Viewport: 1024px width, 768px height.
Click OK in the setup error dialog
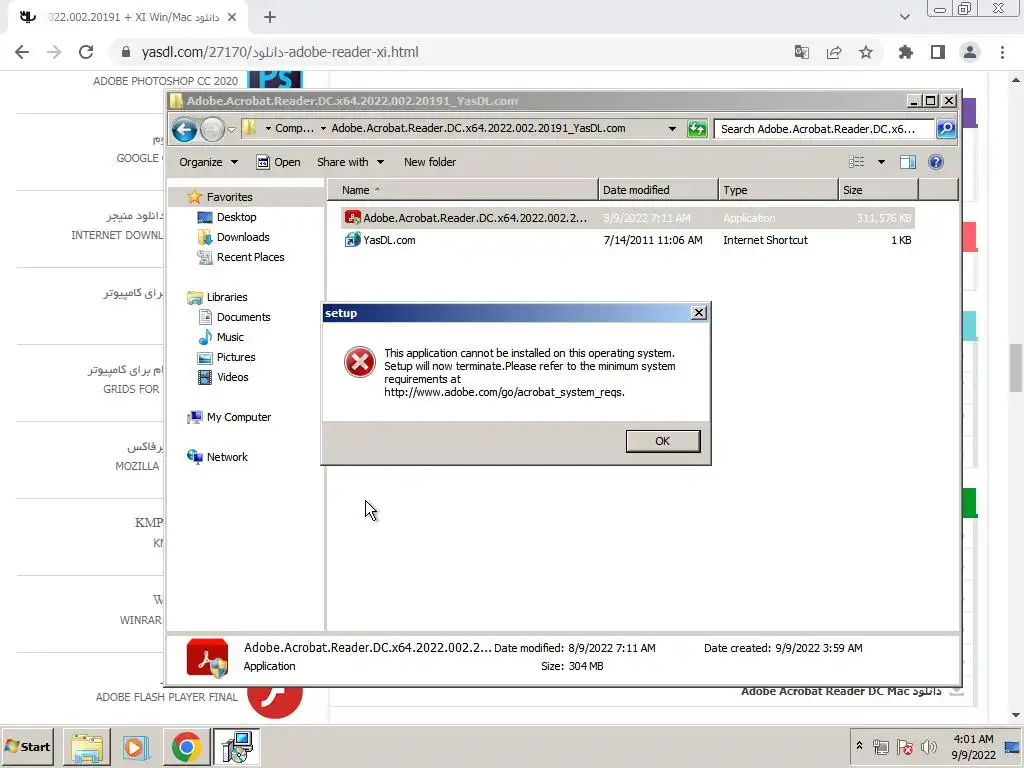coord(662,441)
